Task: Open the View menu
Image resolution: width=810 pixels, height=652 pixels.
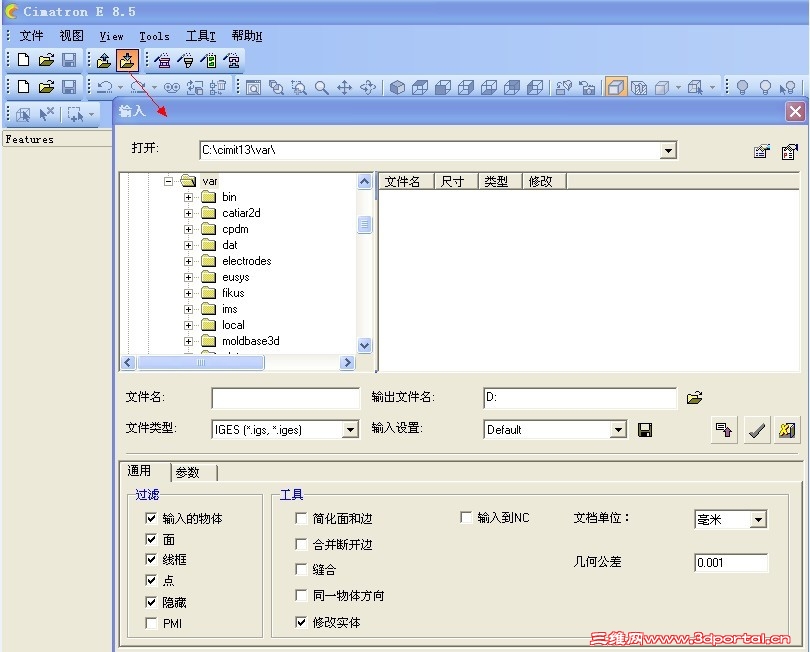Action: 111,36
